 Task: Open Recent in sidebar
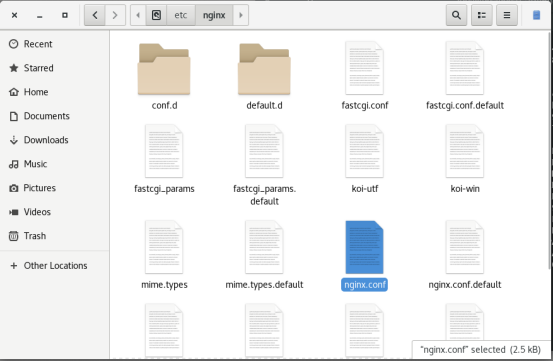[55, 44]
